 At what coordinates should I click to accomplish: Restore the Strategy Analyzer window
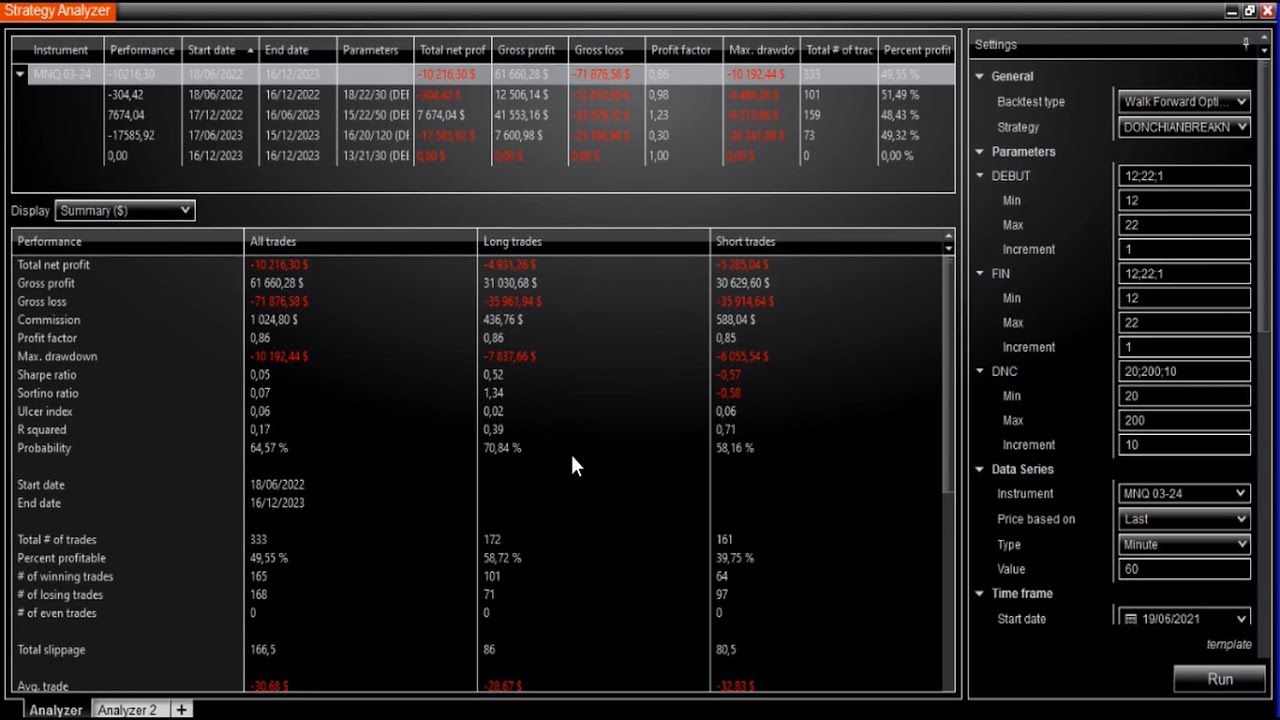(x=1250, y=11)
